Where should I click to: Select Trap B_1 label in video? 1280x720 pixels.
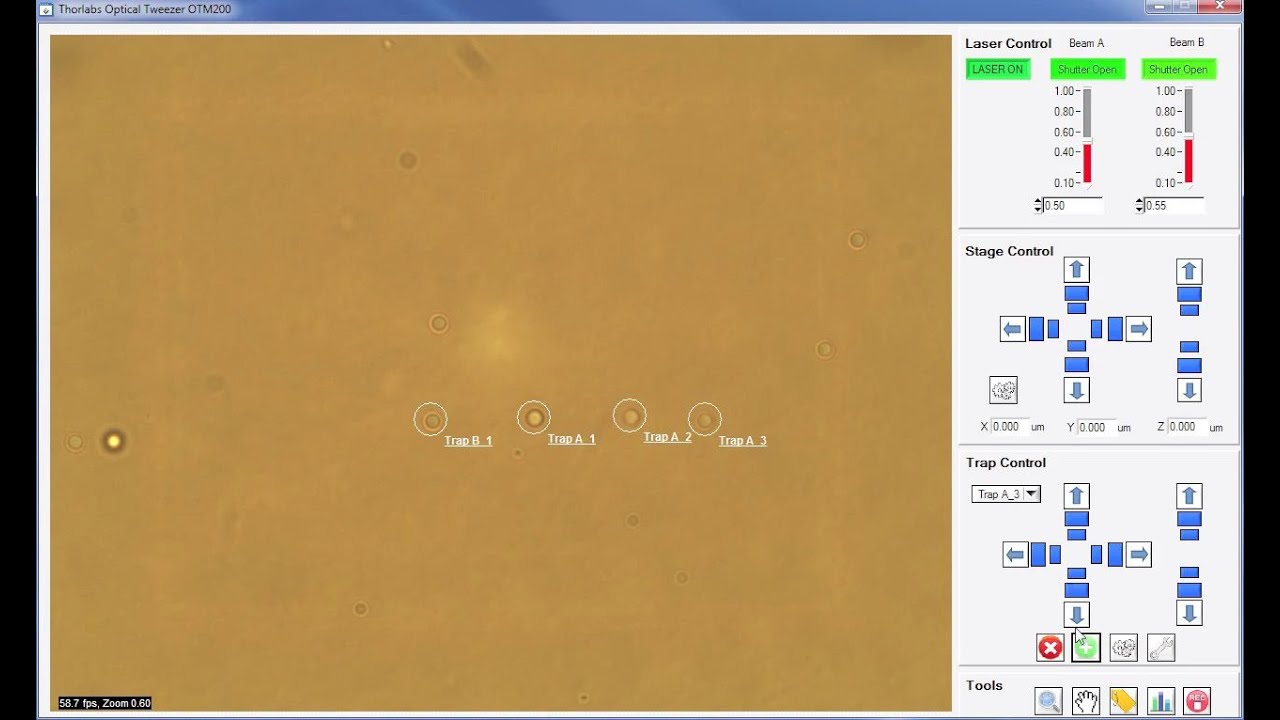(468, 441)
